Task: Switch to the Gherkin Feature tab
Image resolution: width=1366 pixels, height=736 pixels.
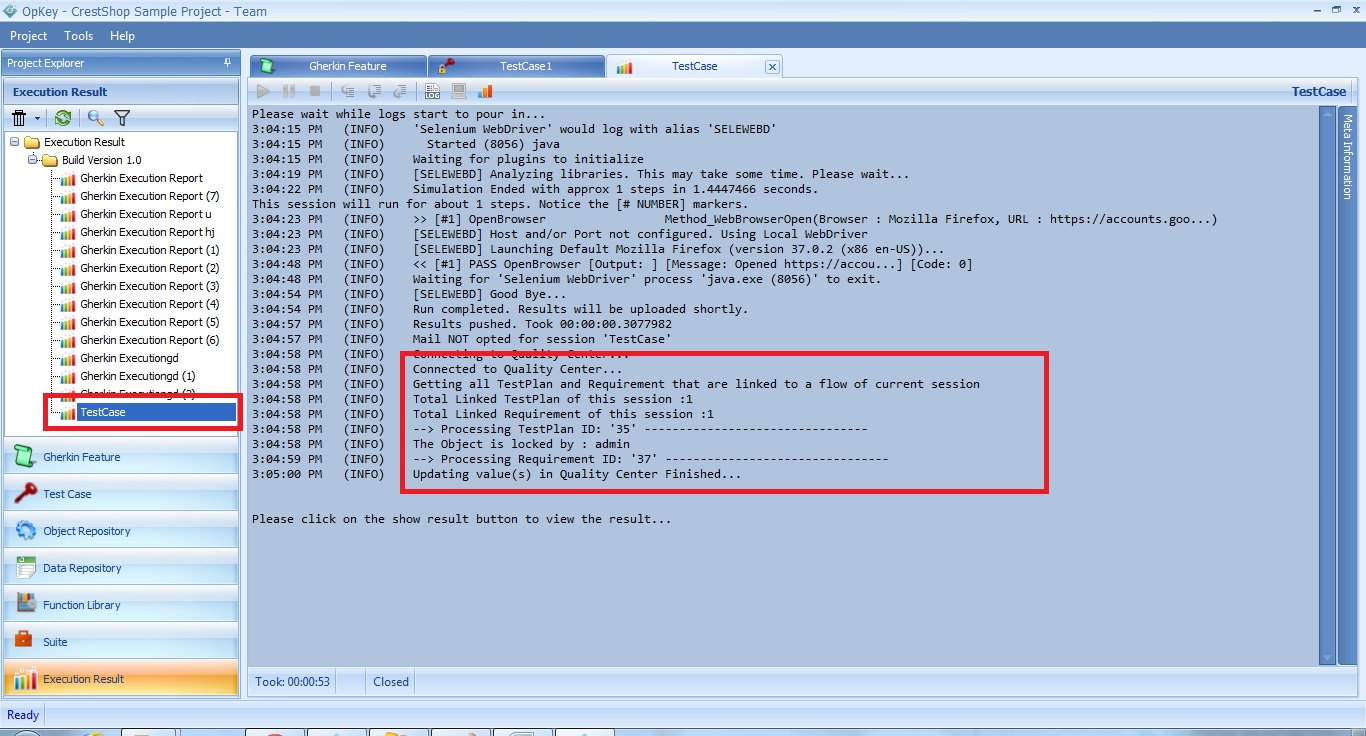Action: tap(338, 66)
